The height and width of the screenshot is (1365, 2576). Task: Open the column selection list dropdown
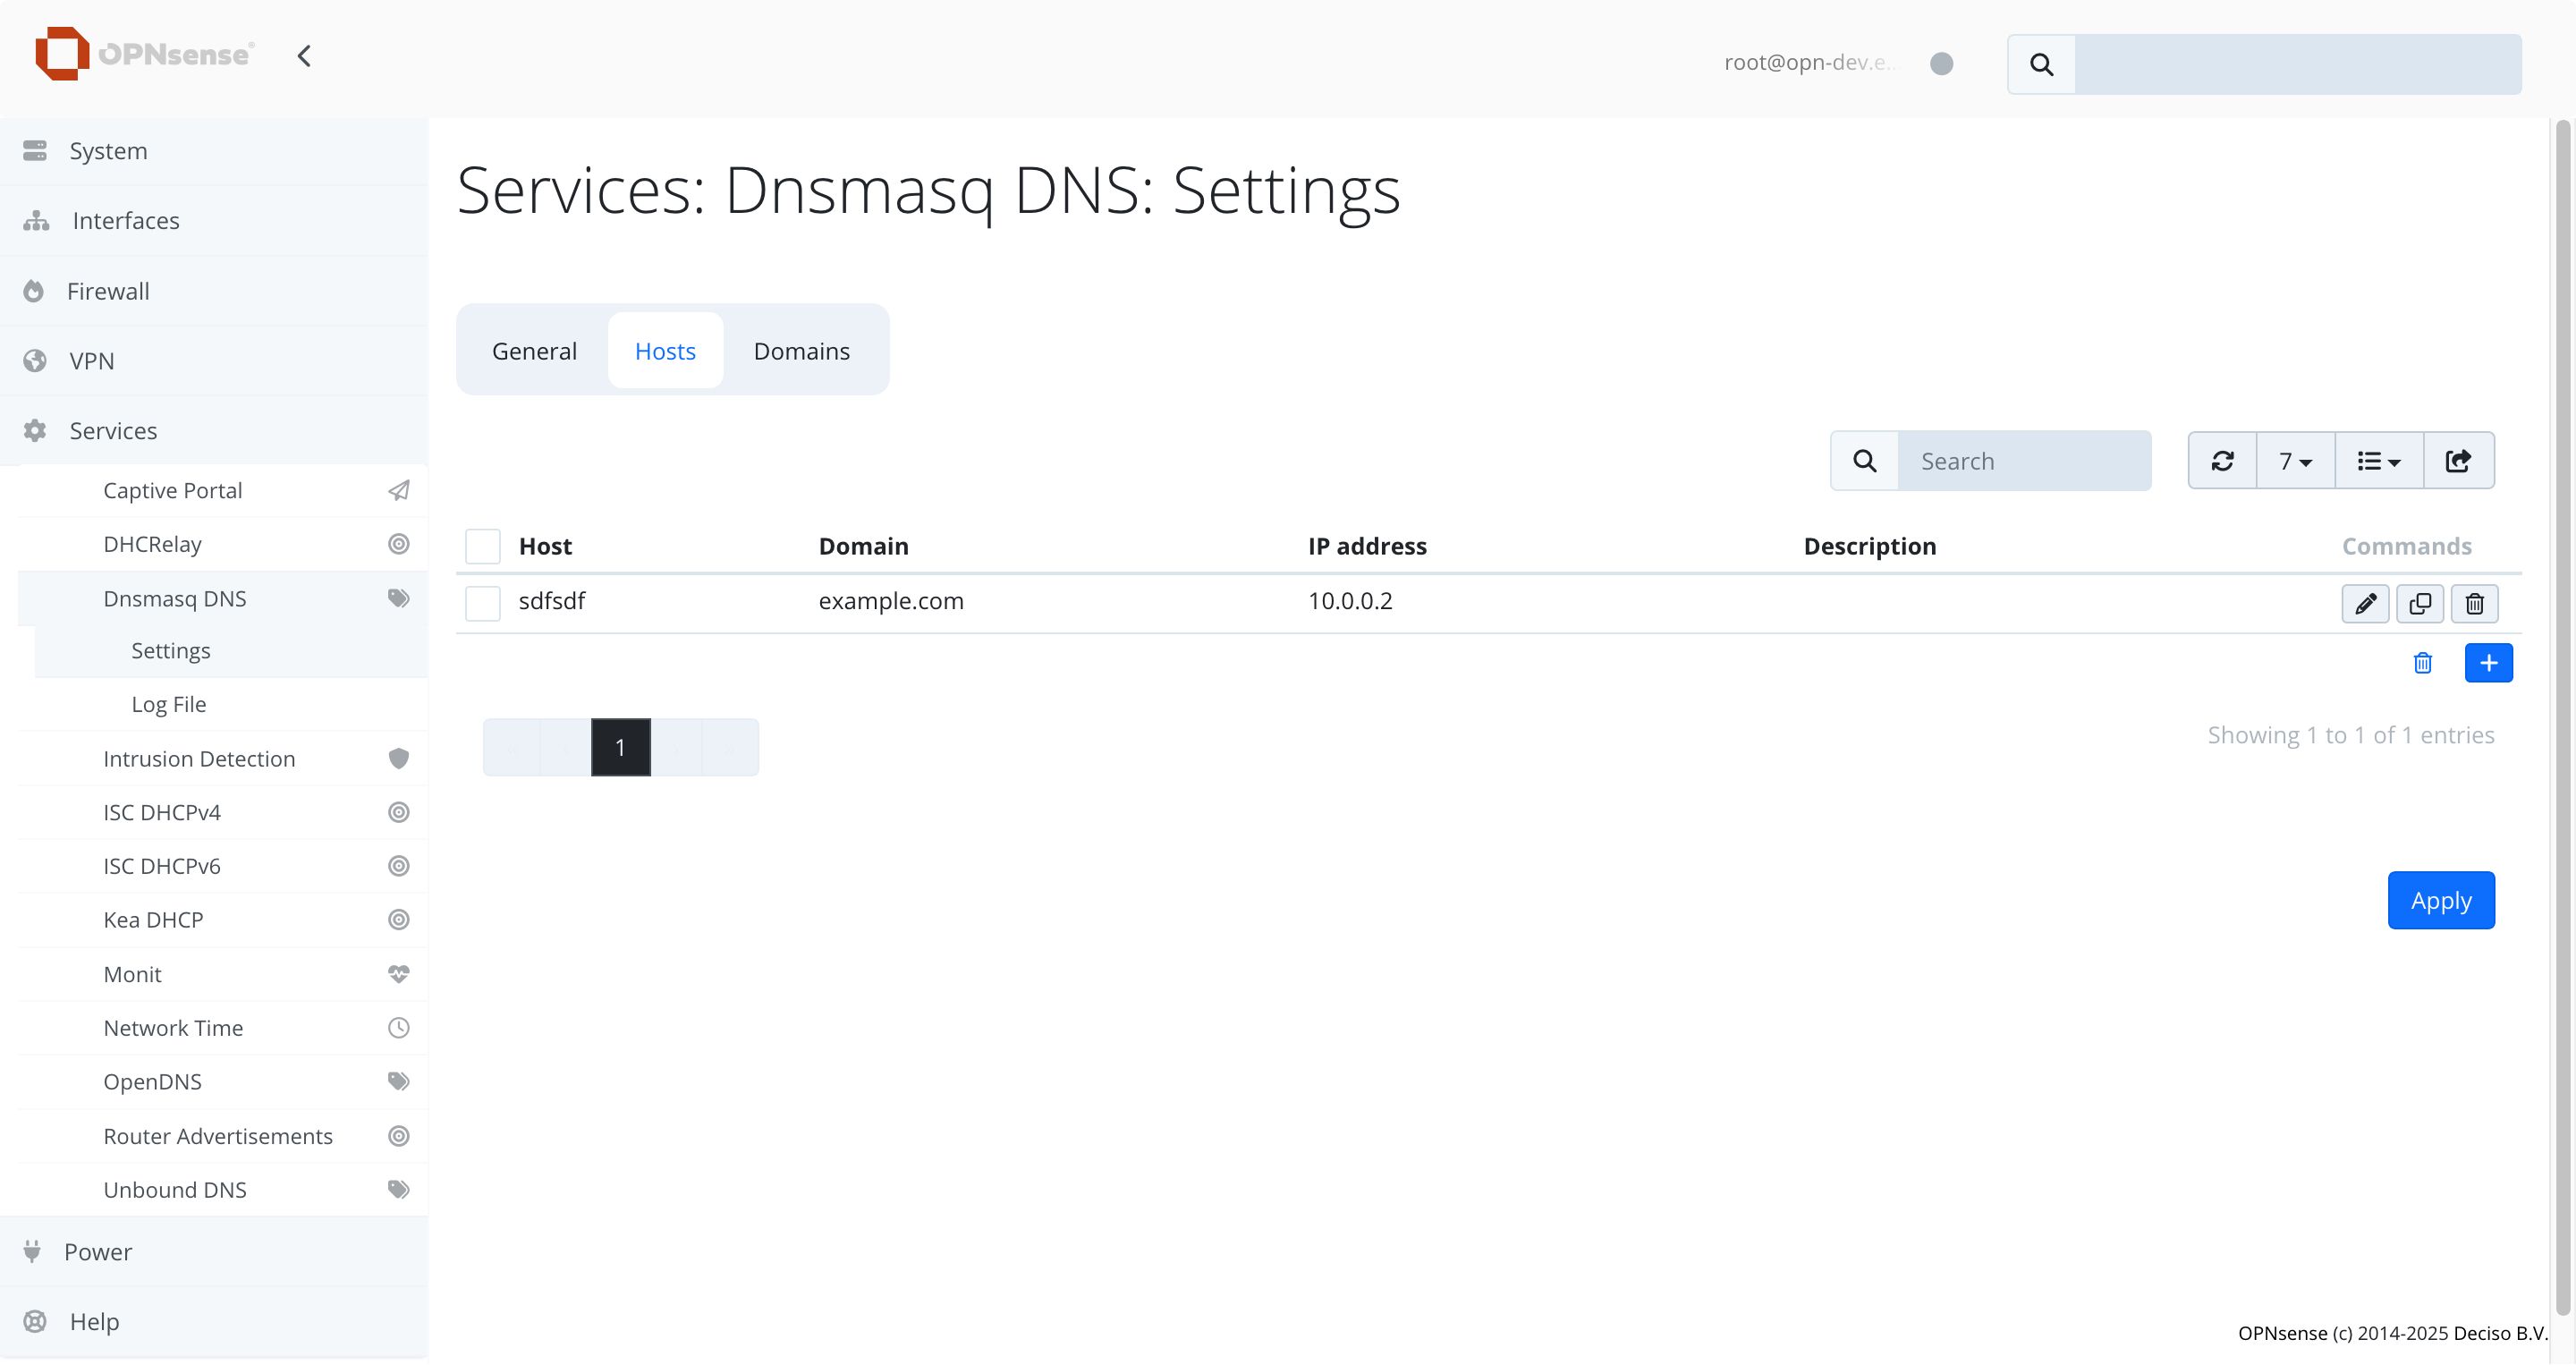[x=2378, y=461]
